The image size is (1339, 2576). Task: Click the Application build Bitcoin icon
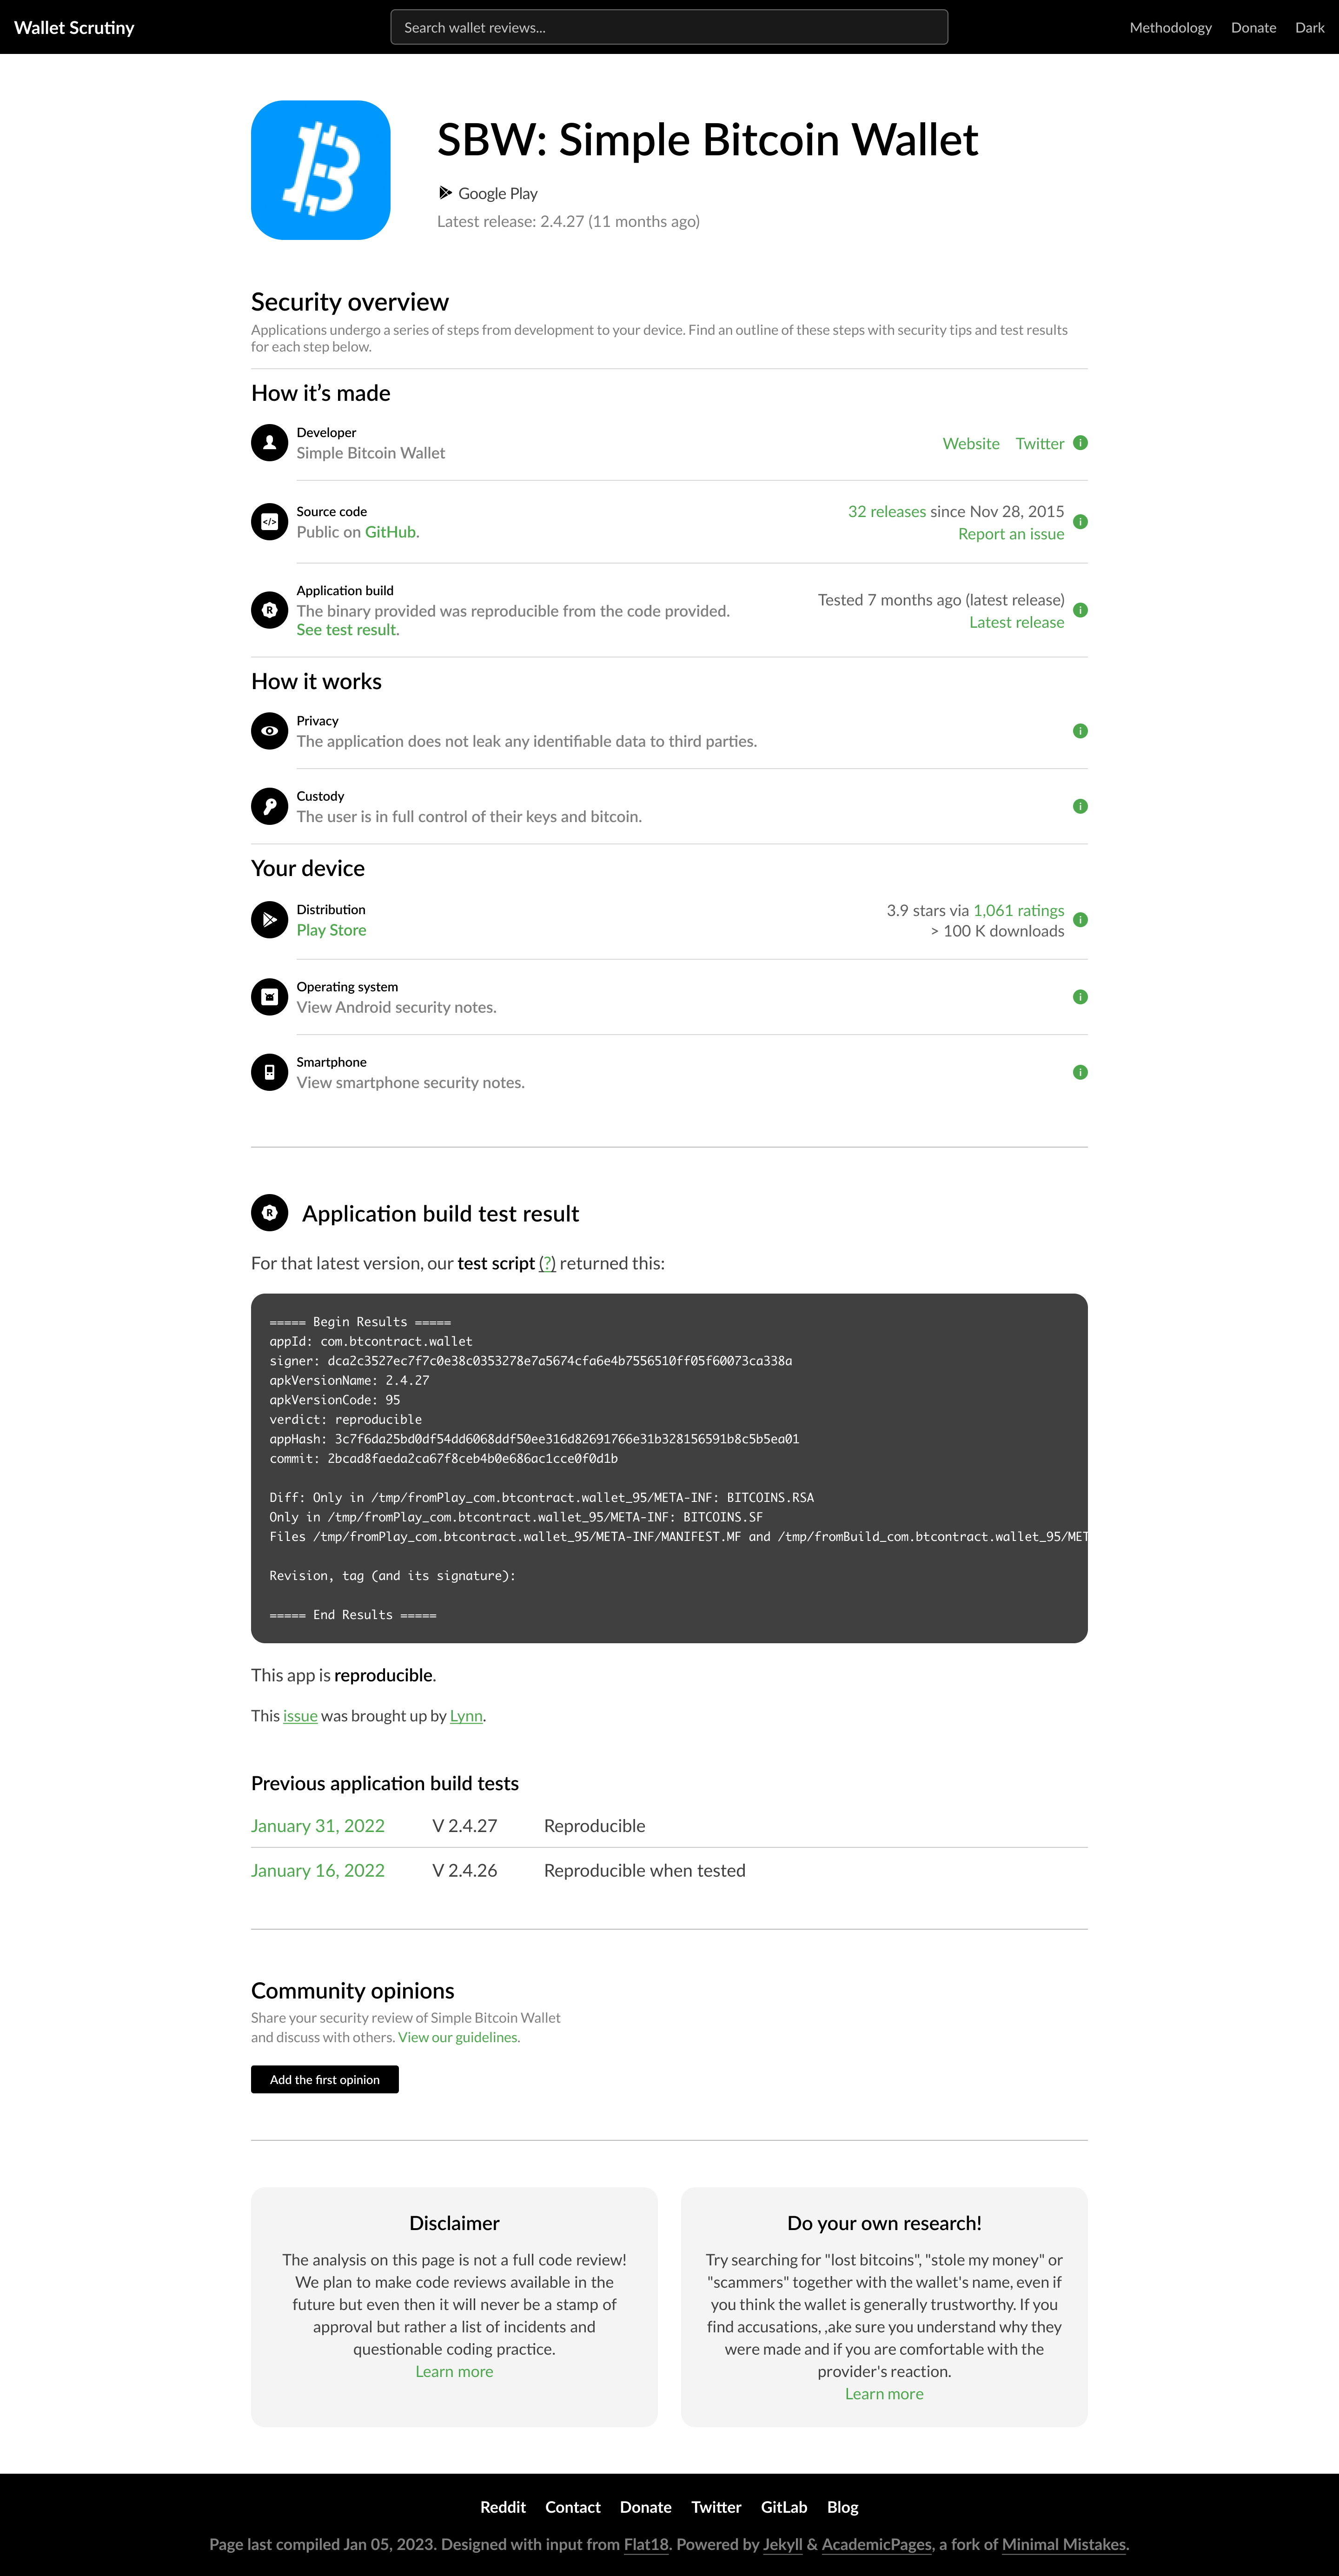click(269, 610)
